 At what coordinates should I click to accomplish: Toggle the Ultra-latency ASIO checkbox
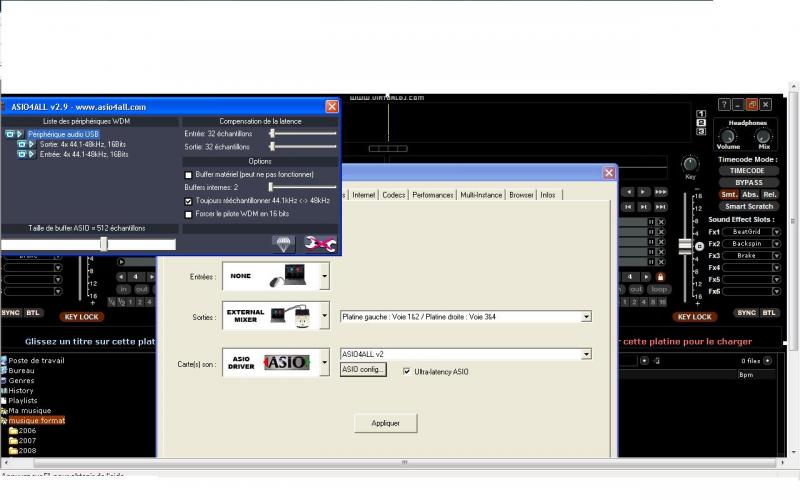click(x=406, y=371)
